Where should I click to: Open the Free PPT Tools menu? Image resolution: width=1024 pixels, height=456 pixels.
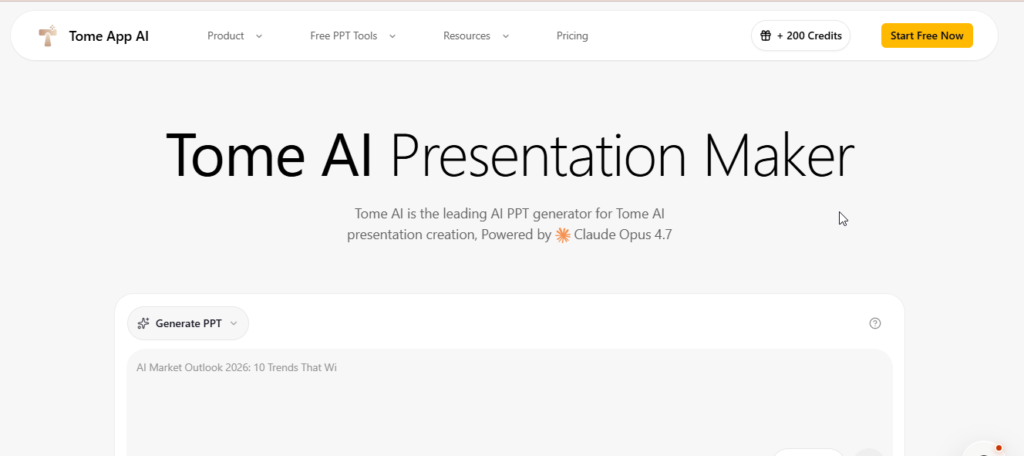coord(353,36)
